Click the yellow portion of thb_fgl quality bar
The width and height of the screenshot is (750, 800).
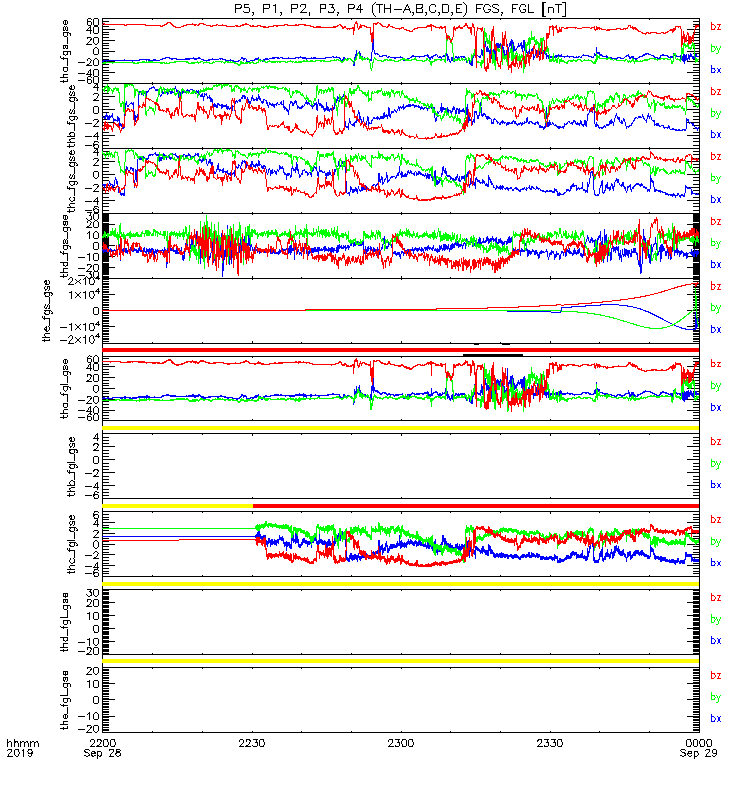pyautogui.click(x=178, y=506)
